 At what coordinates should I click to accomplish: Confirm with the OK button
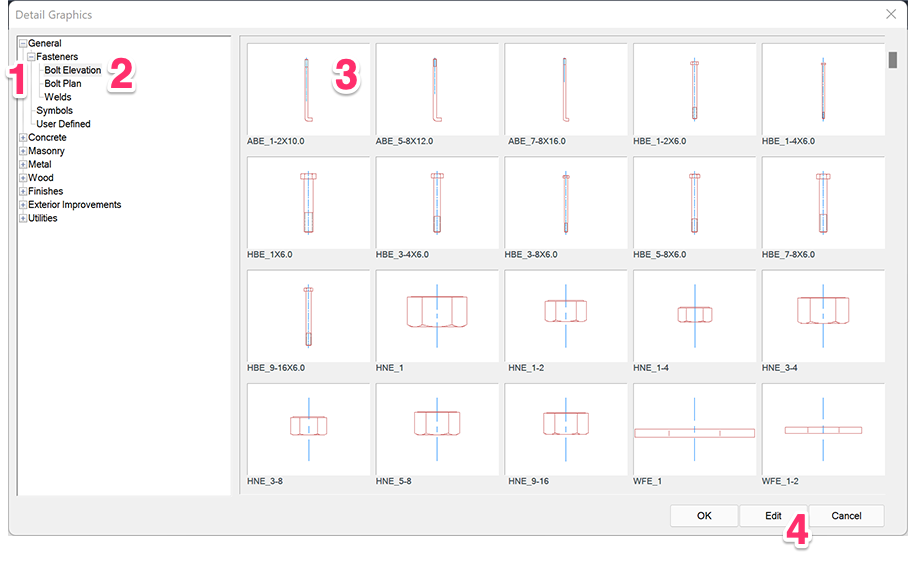click(x=704, y=516)
